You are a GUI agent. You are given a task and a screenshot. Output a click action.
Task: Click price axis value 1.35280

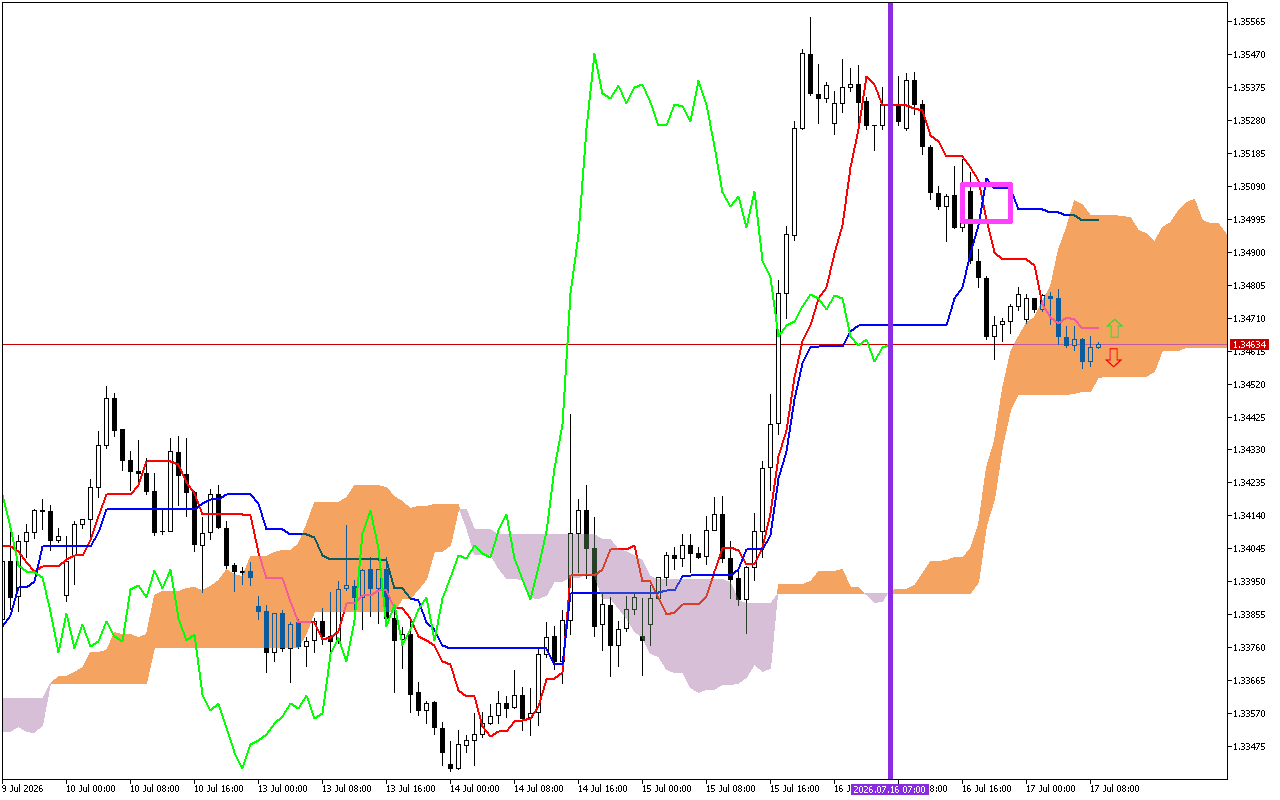click(1250, 120)
